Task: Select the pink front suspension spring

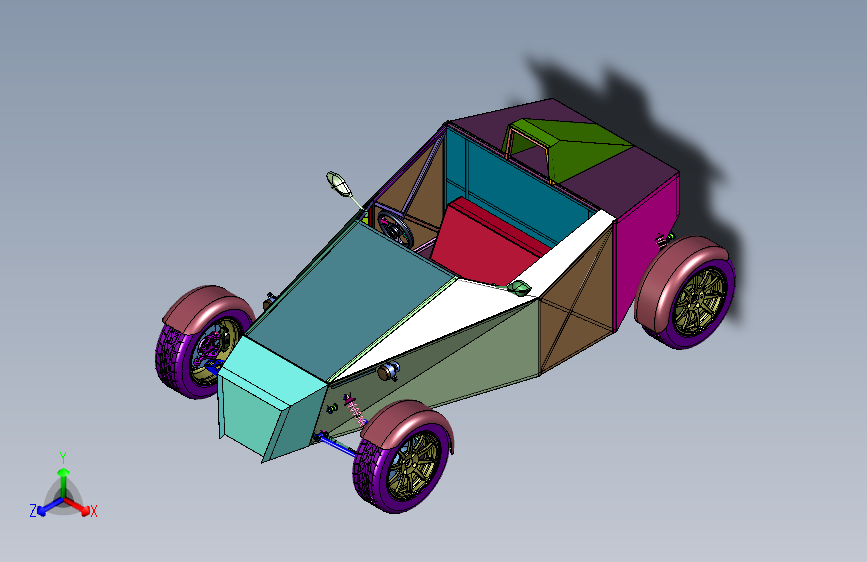Action: pyautogui.click(x=354, y=409)
